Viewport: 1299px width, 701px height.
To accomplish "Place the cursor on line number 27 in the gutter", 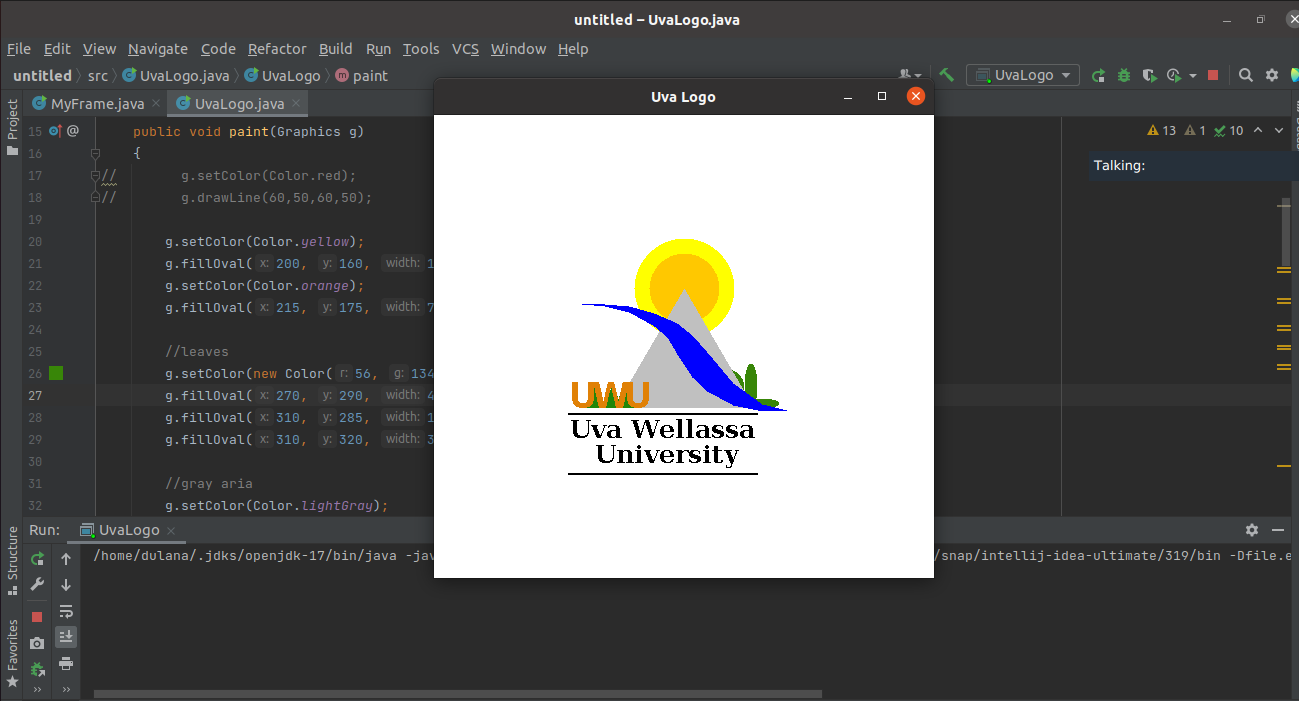I will [35, 395].
